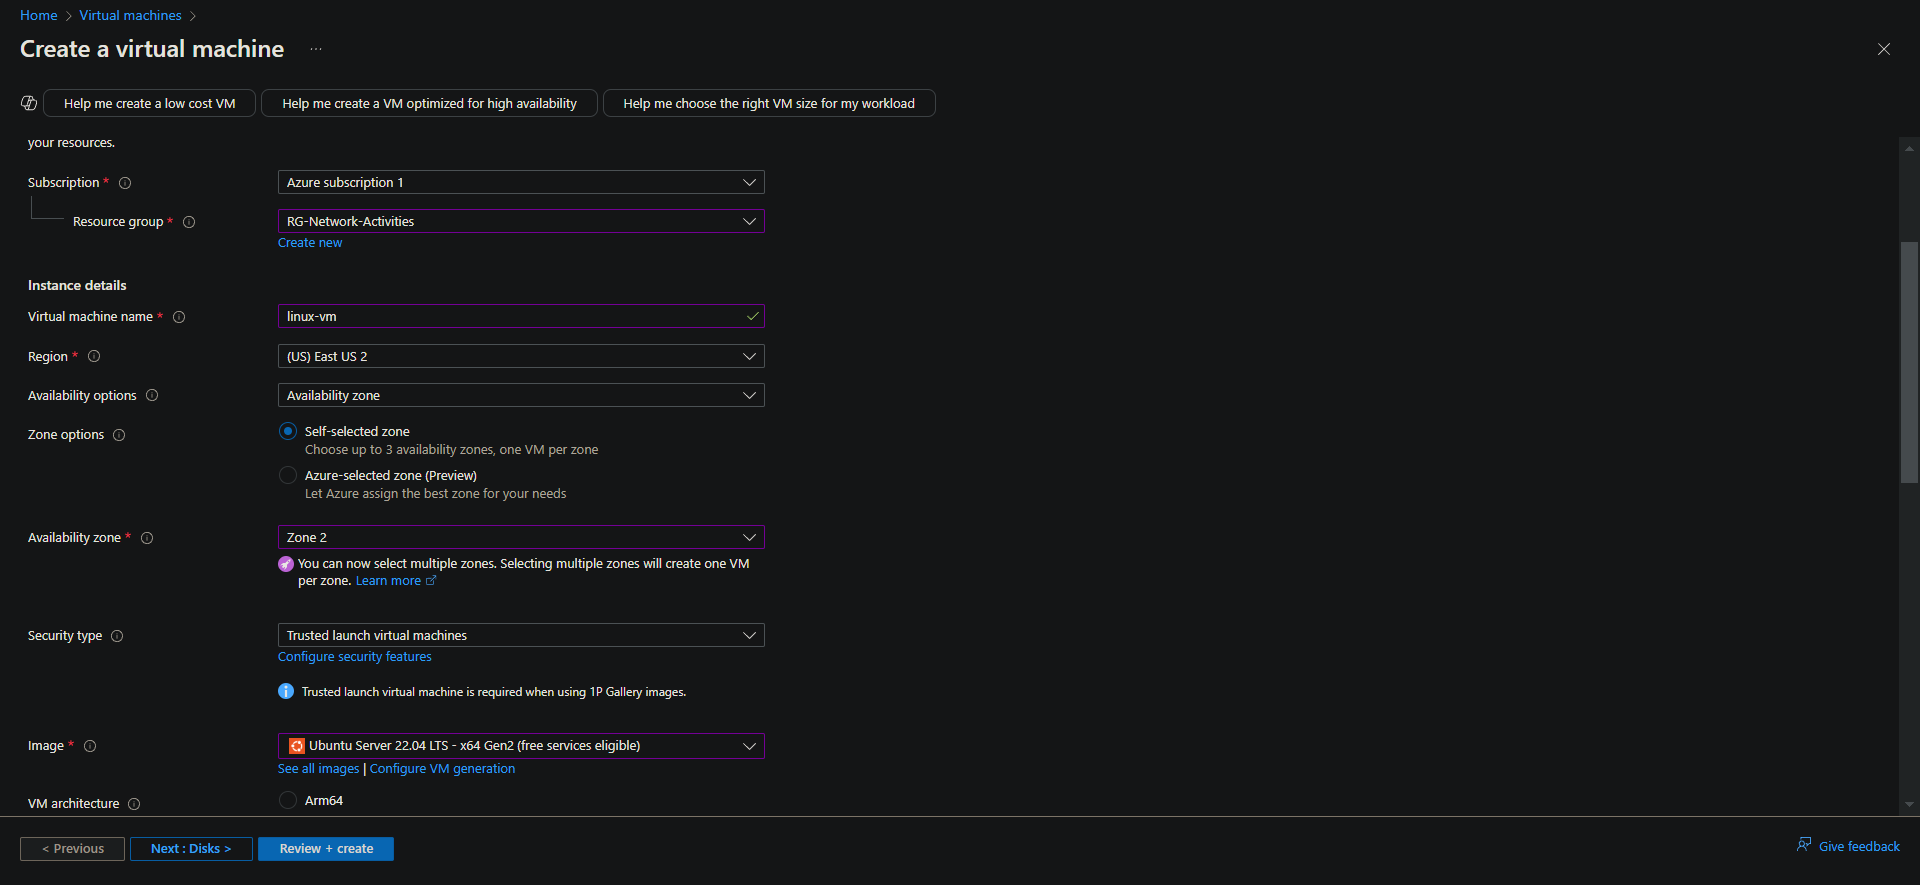Screen dimensions: 1920x885
Task: Click the scrollbar down arrow
Action: [x=1909, y=804]
